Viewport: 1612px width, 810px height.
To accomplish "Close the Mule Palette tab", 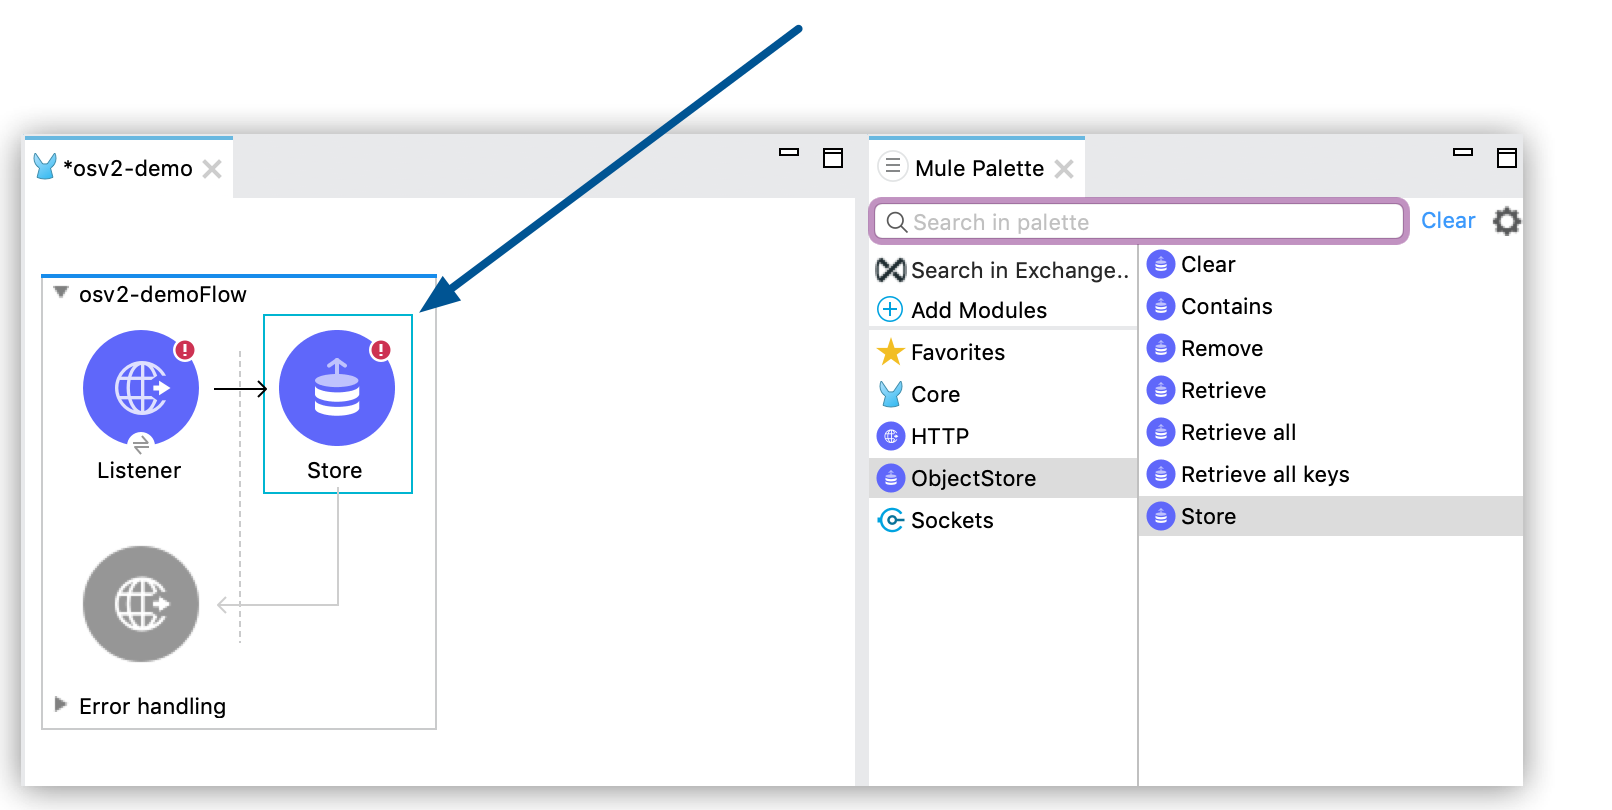I will [x=1064, y=169].
